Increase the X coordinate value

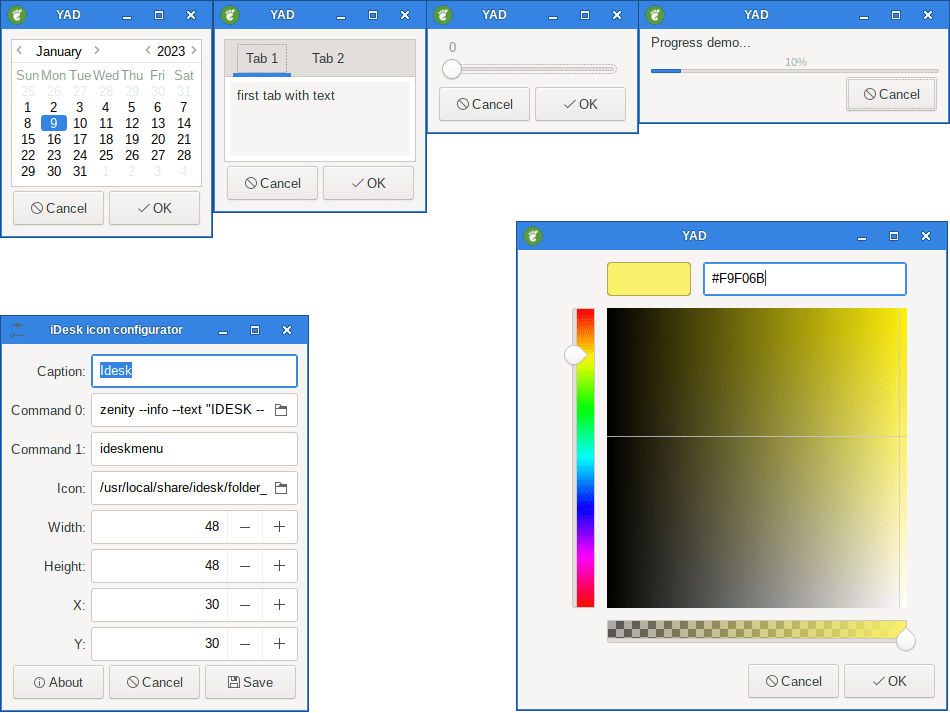point(281,605)
